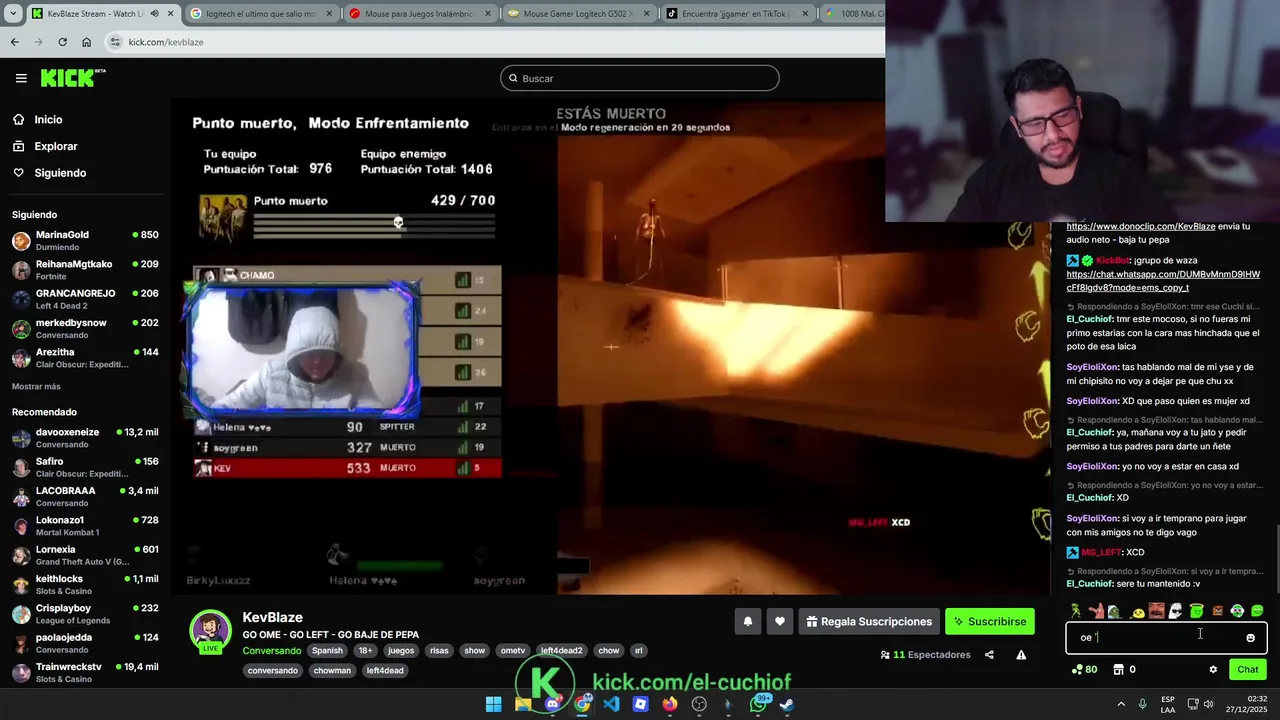
Task: Open the WhatsApp group link in chat
Action: tap(1163, 281)
